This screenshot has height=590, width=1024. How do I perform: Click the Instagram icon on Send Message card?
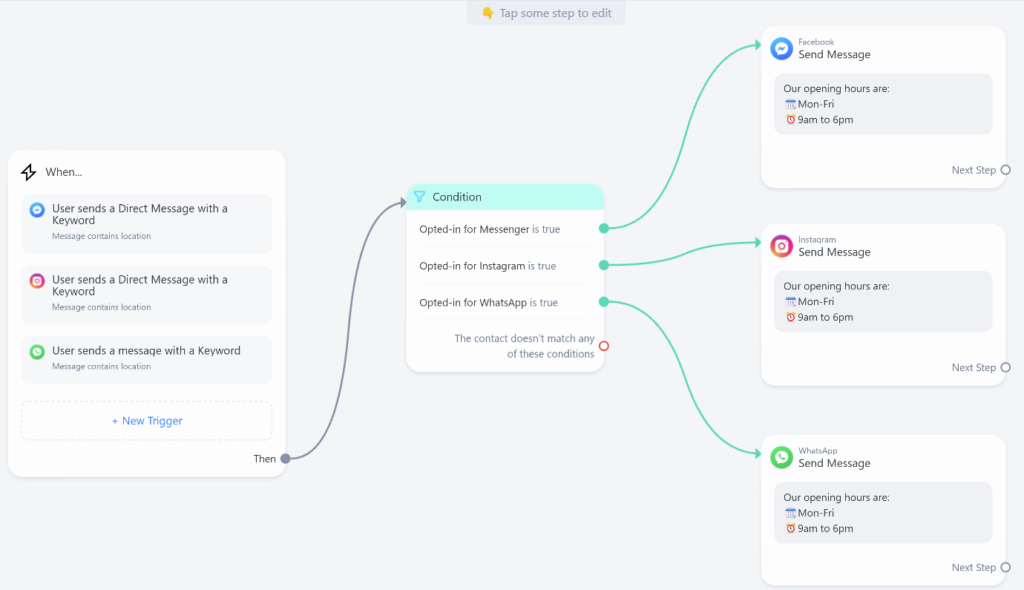coord(781,246)
